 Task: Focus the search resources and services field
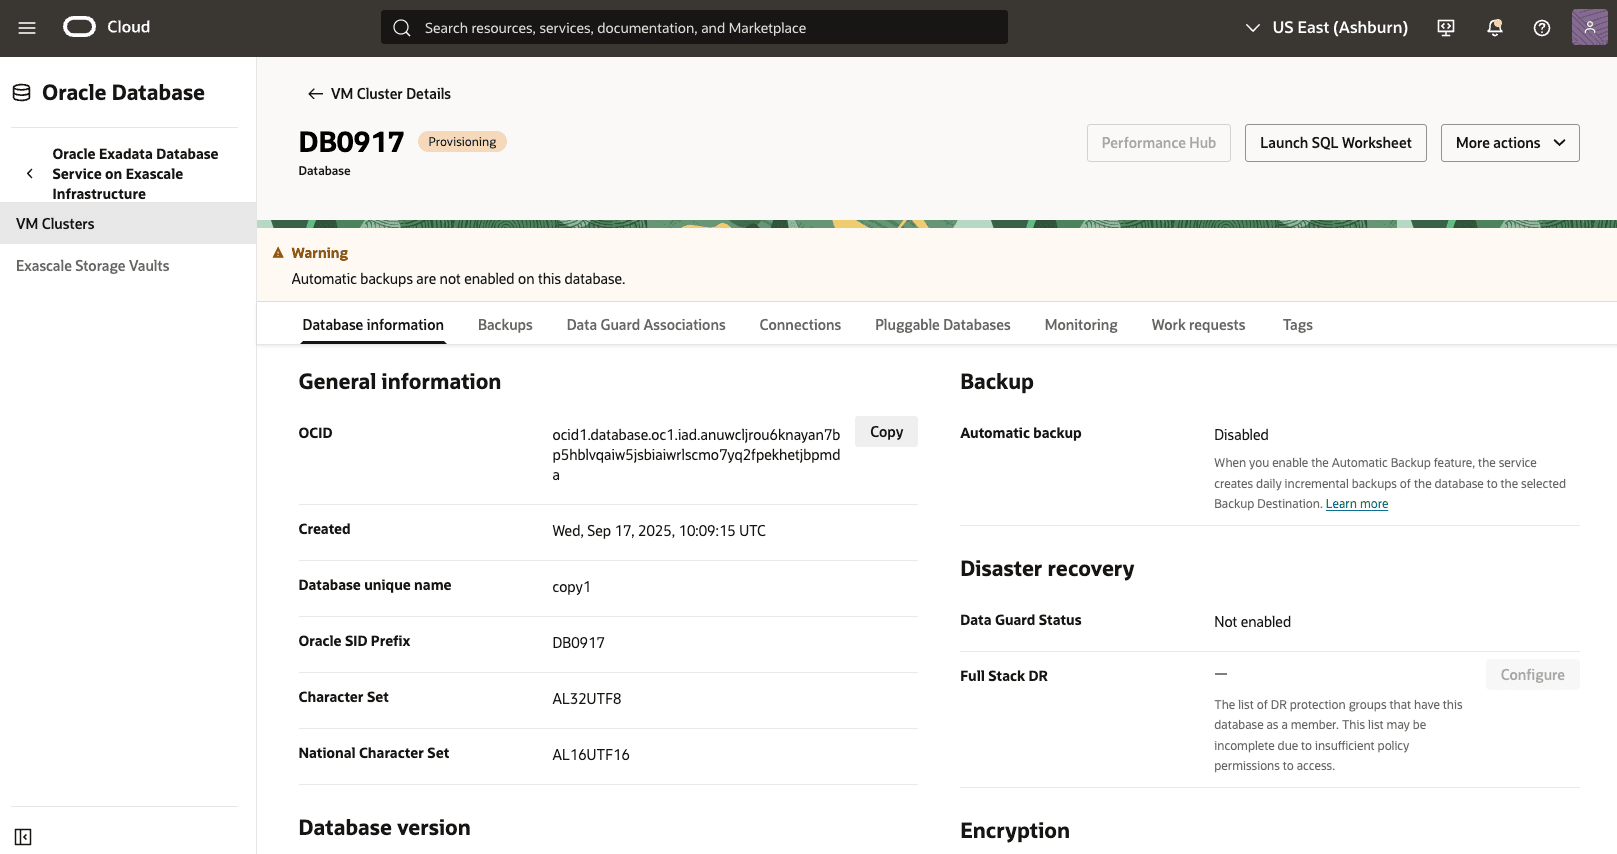tap(694, 28)
